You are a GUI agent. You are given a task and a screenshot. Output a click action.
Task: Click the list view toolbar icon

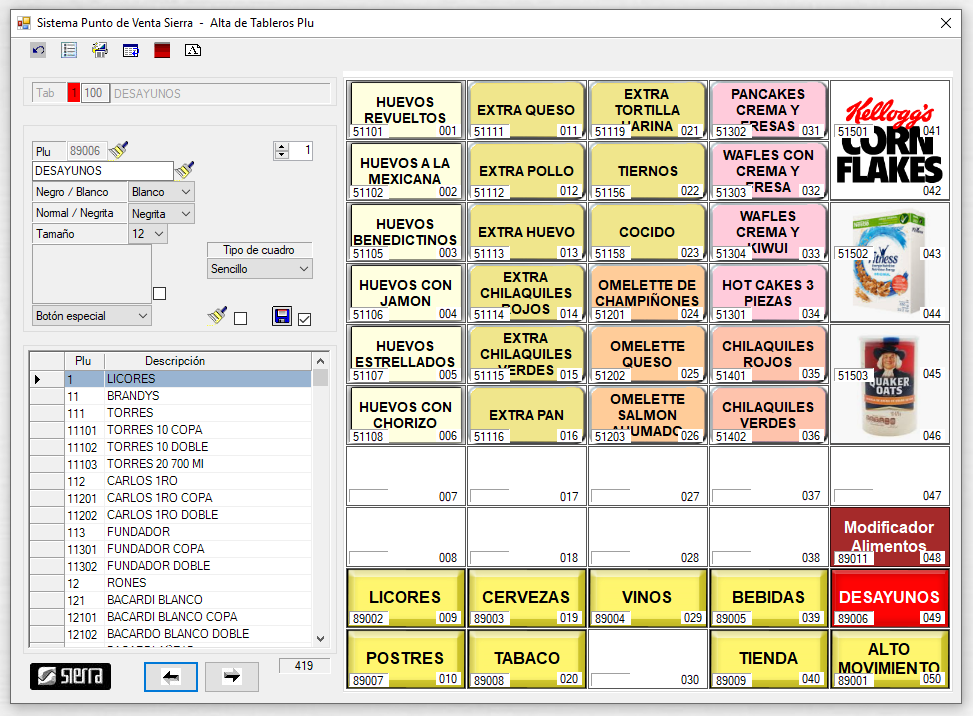69,50
